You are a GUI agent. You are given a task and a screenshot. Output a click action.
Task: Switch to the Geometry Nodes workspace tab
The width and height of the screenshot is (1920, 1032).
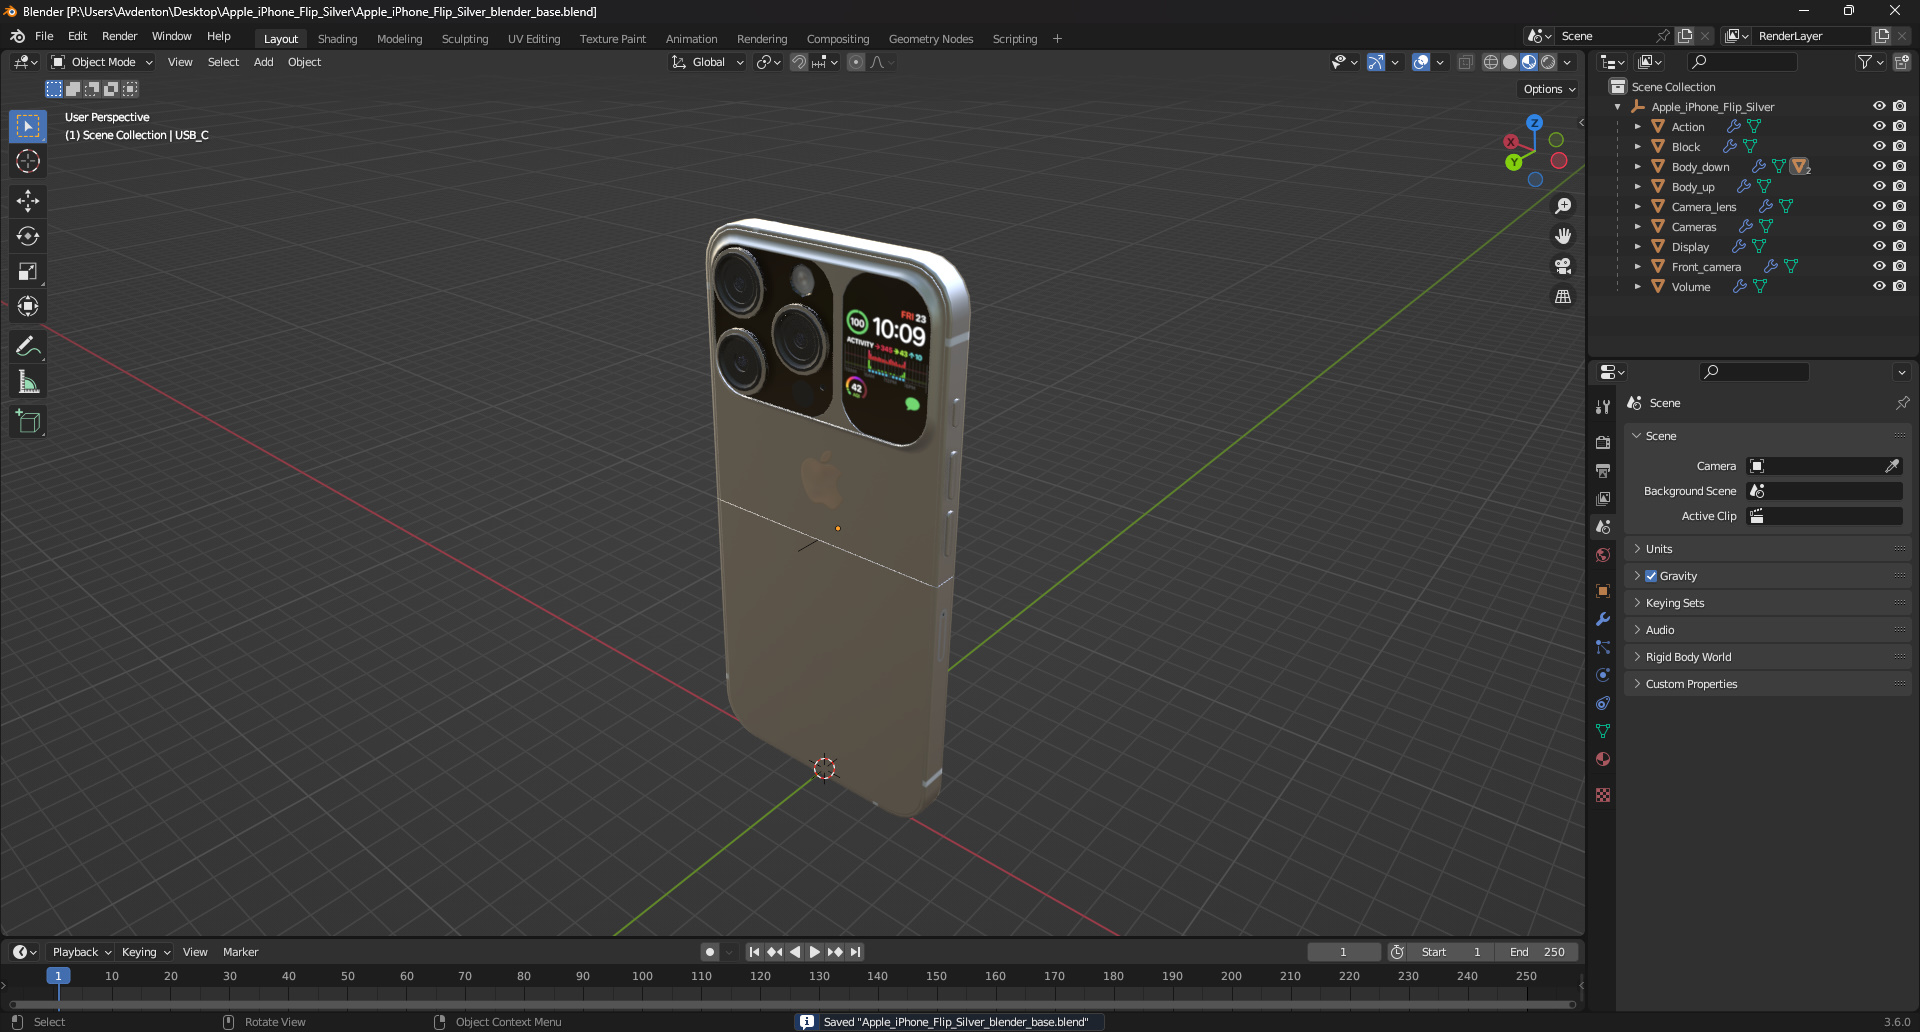[931, 39]
